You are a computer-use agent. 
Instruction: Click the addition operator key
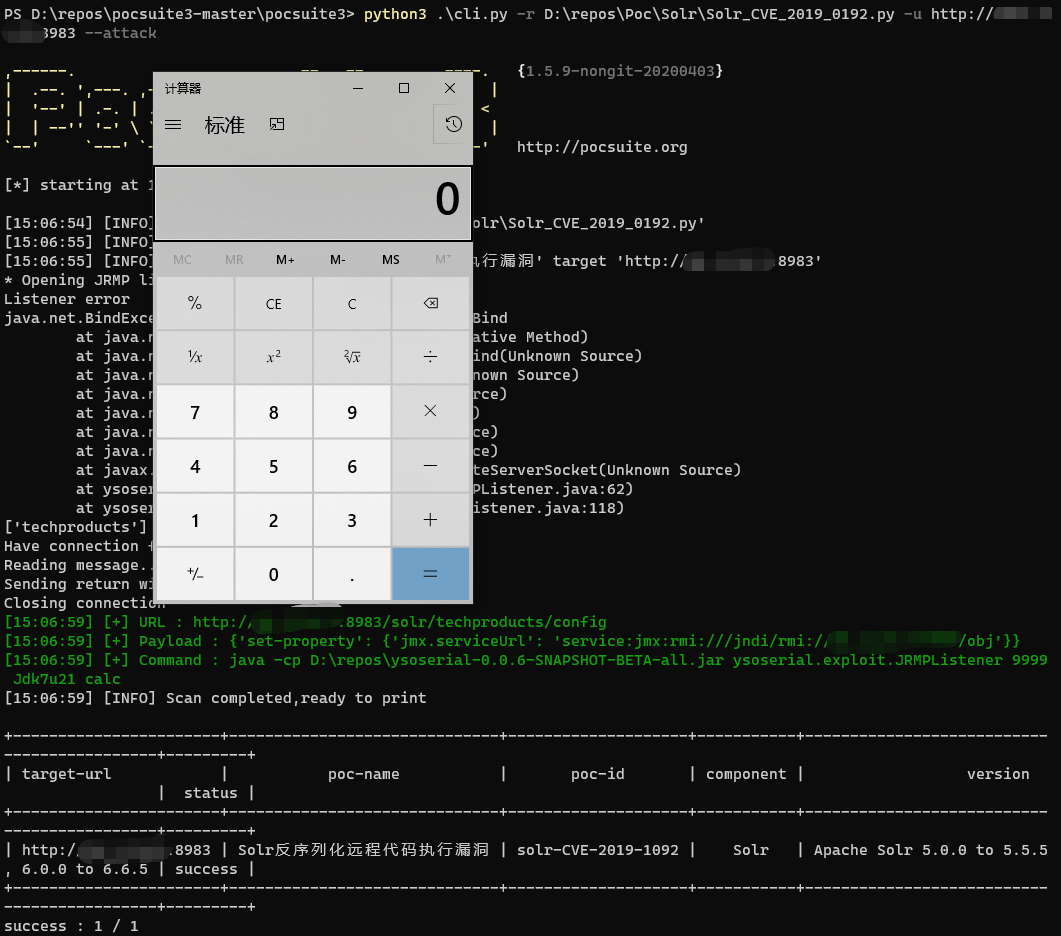coord(430,520)
